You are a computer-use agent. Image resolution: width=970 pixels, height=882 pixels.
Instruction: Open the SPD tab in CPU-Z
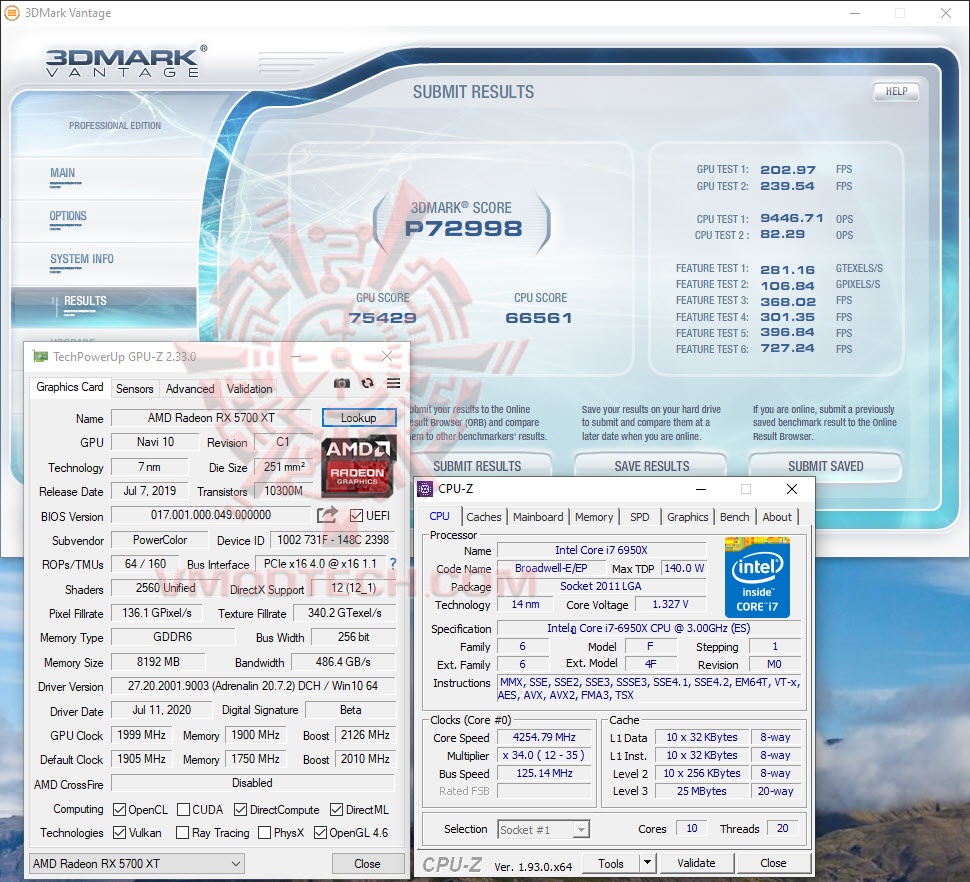point(640,517)
